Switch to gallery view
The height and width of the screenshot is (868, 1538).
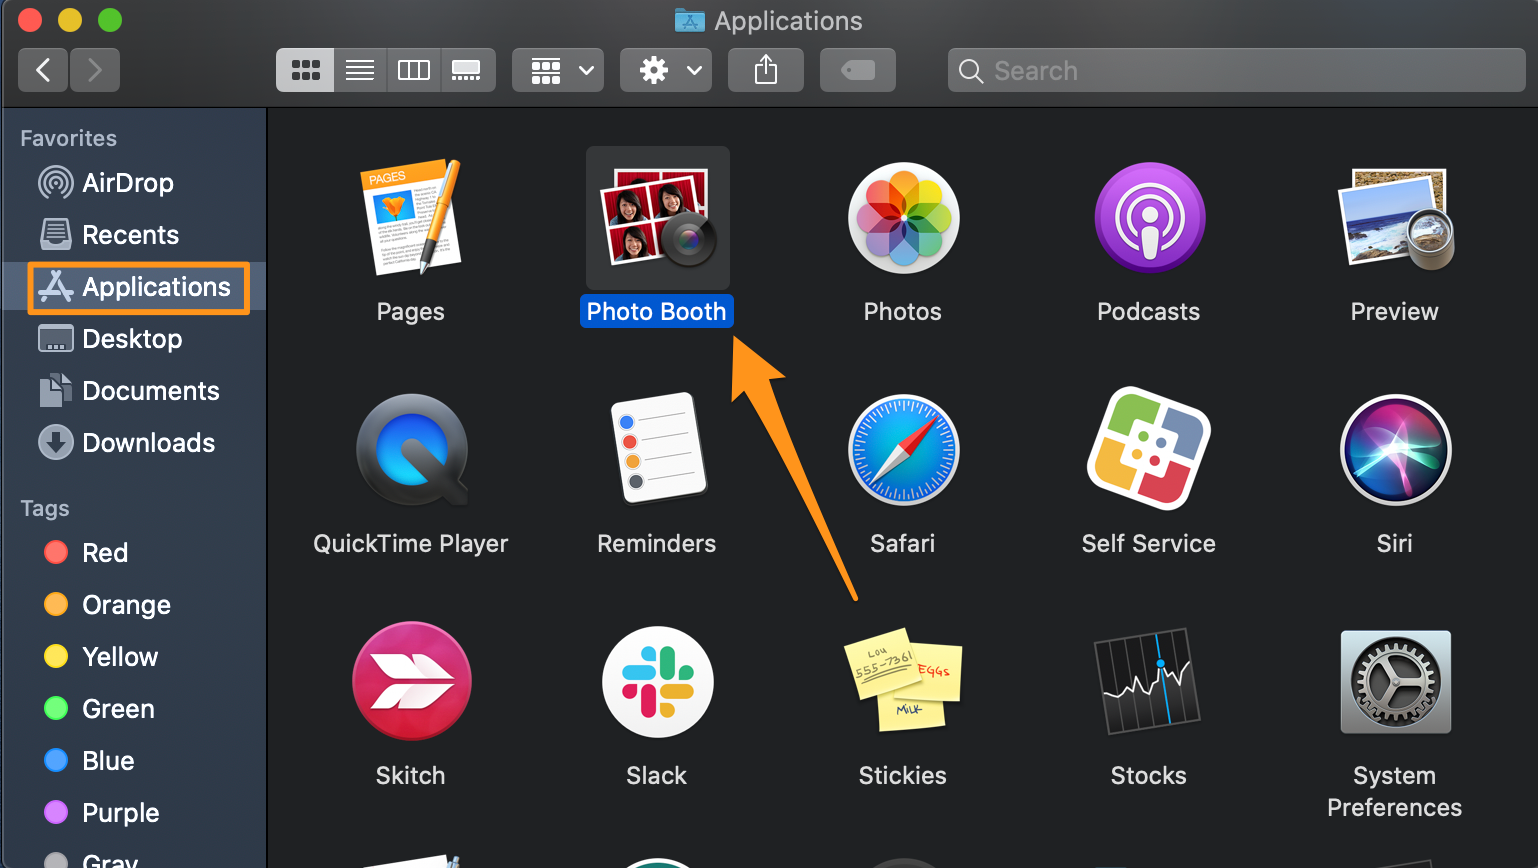467,70
